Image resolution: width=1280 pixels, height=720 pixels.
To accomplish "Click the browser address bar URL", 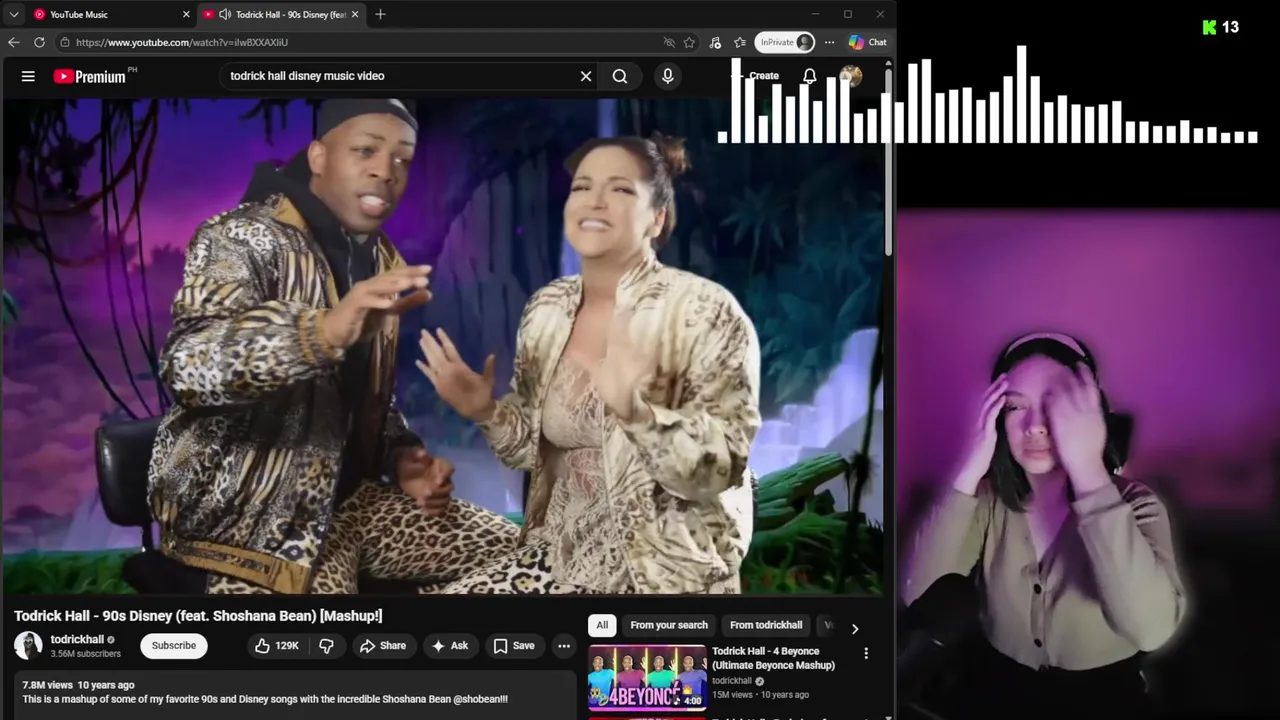I will click(x=182, y=42).
